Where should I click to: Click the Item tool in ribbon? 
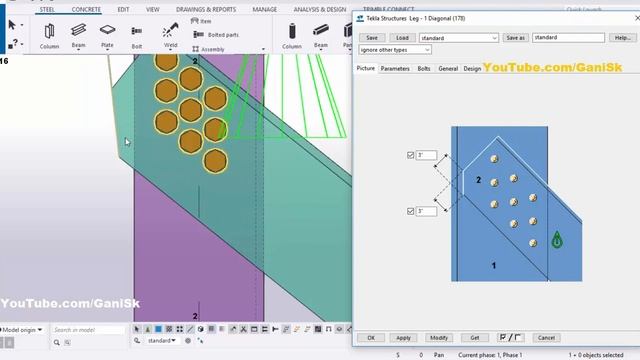(x=201, y=21)
